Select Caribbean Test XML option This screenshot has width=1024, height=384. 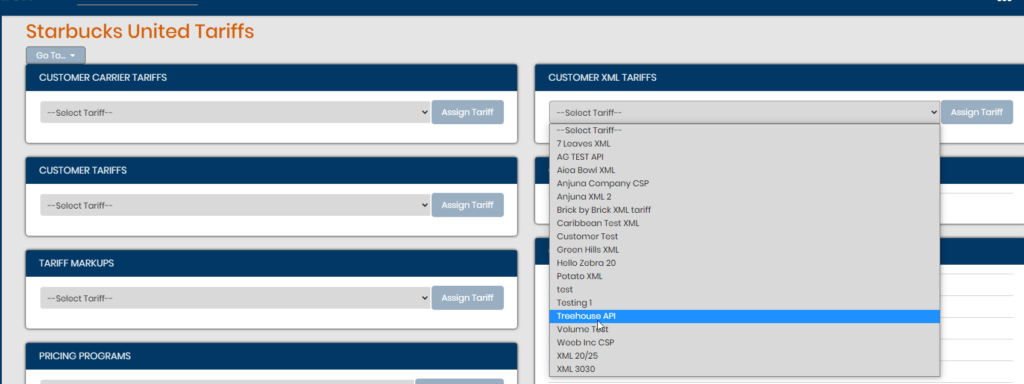pos(744,223)
